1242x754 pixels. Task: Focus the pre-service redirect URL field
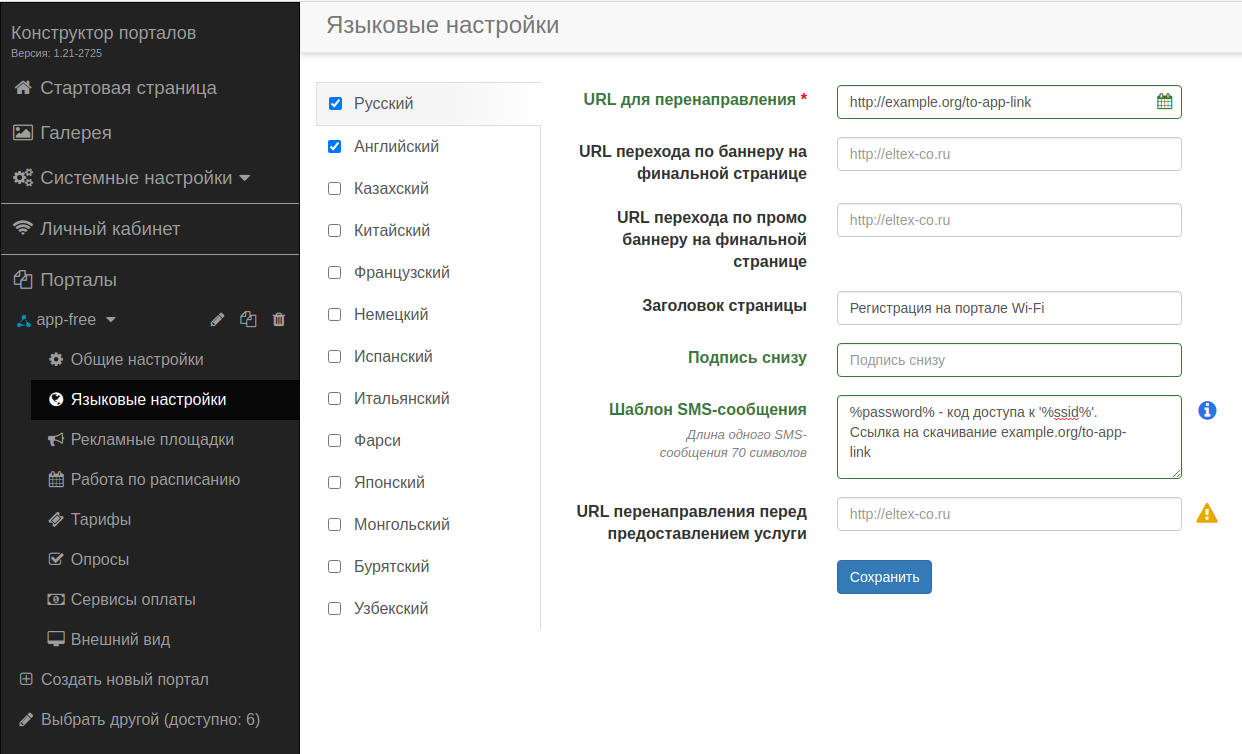(x=1009, y=514)
